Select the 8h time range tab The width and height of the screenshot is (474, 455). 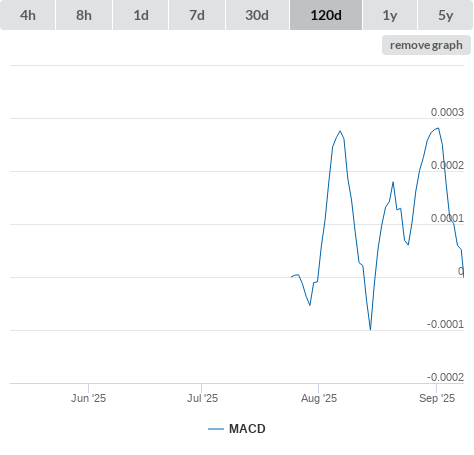84,15
